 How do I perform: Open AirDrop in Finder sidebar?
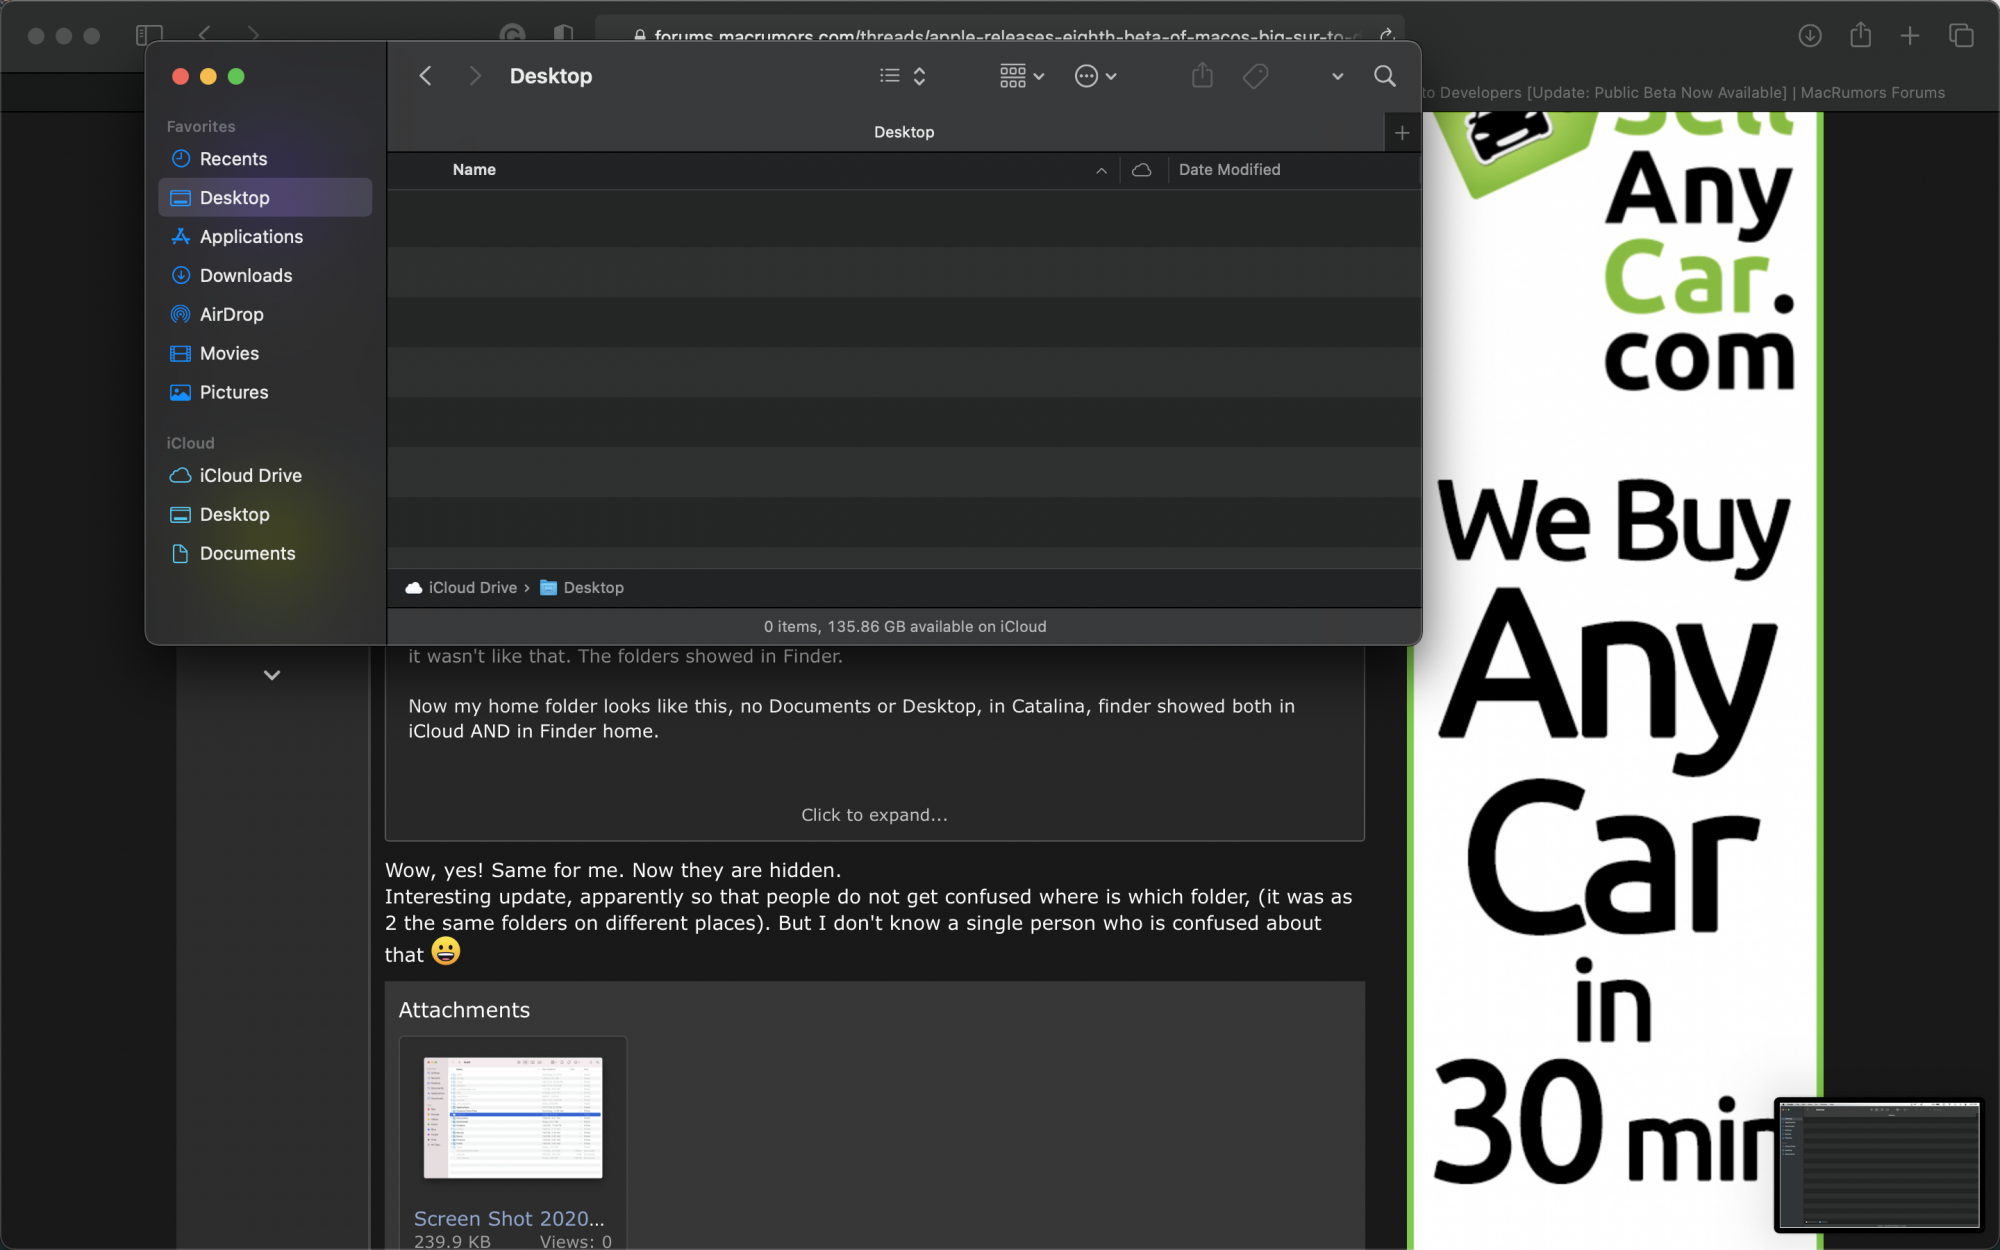tap(265, 315)
